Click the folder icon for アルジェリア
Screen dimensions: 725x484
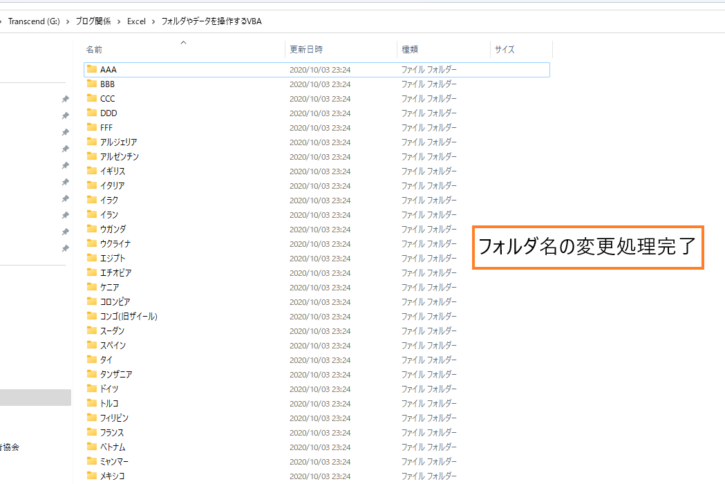click(91, 142)
